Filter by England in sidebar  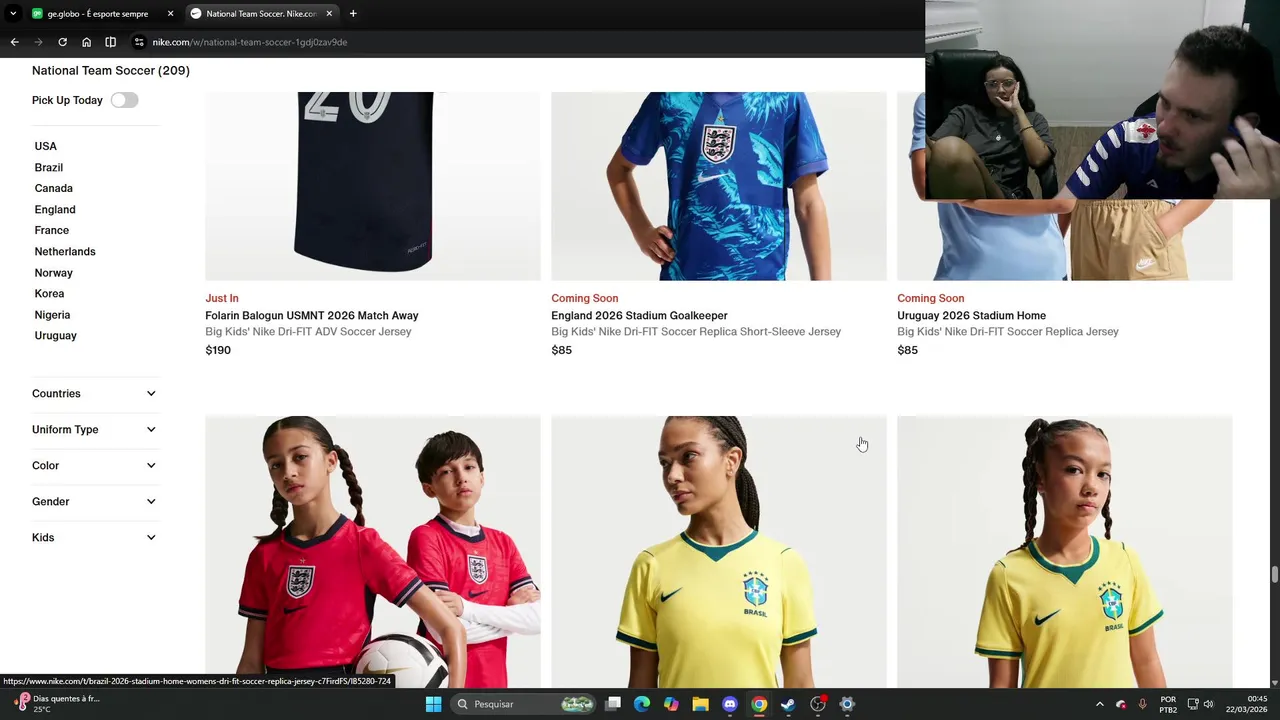[x=55, y=209]
